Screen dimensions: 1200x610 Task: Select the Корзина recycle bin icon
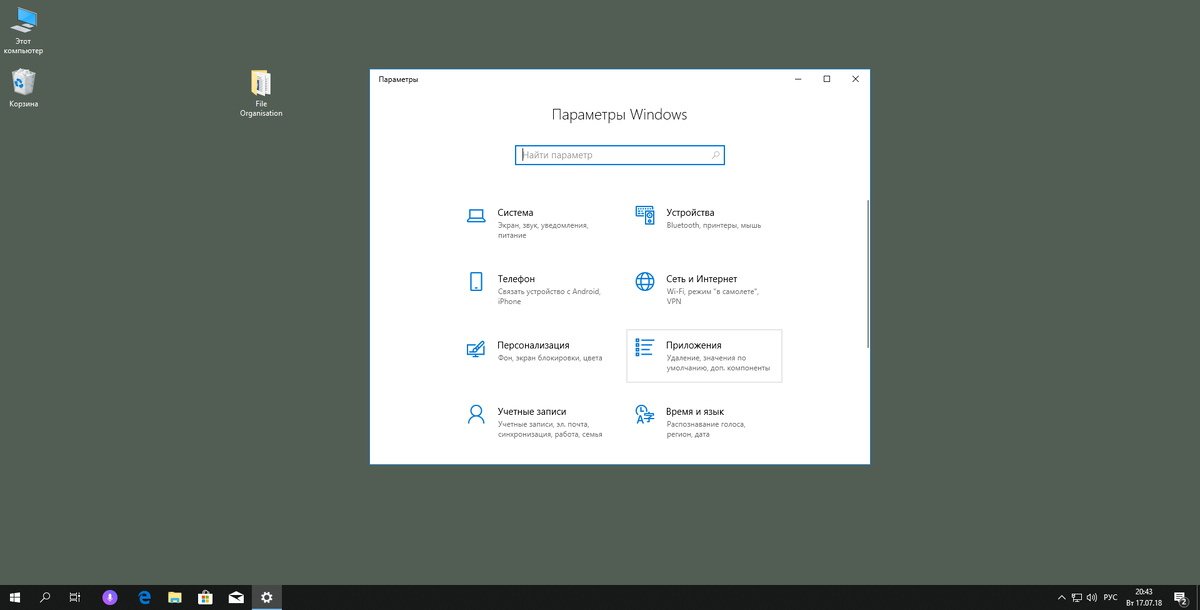point(23,89)
